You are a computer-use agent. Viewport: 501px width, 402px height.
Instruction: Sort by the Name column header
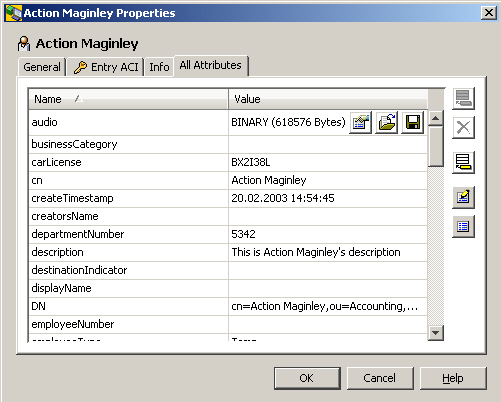(128, 99)
